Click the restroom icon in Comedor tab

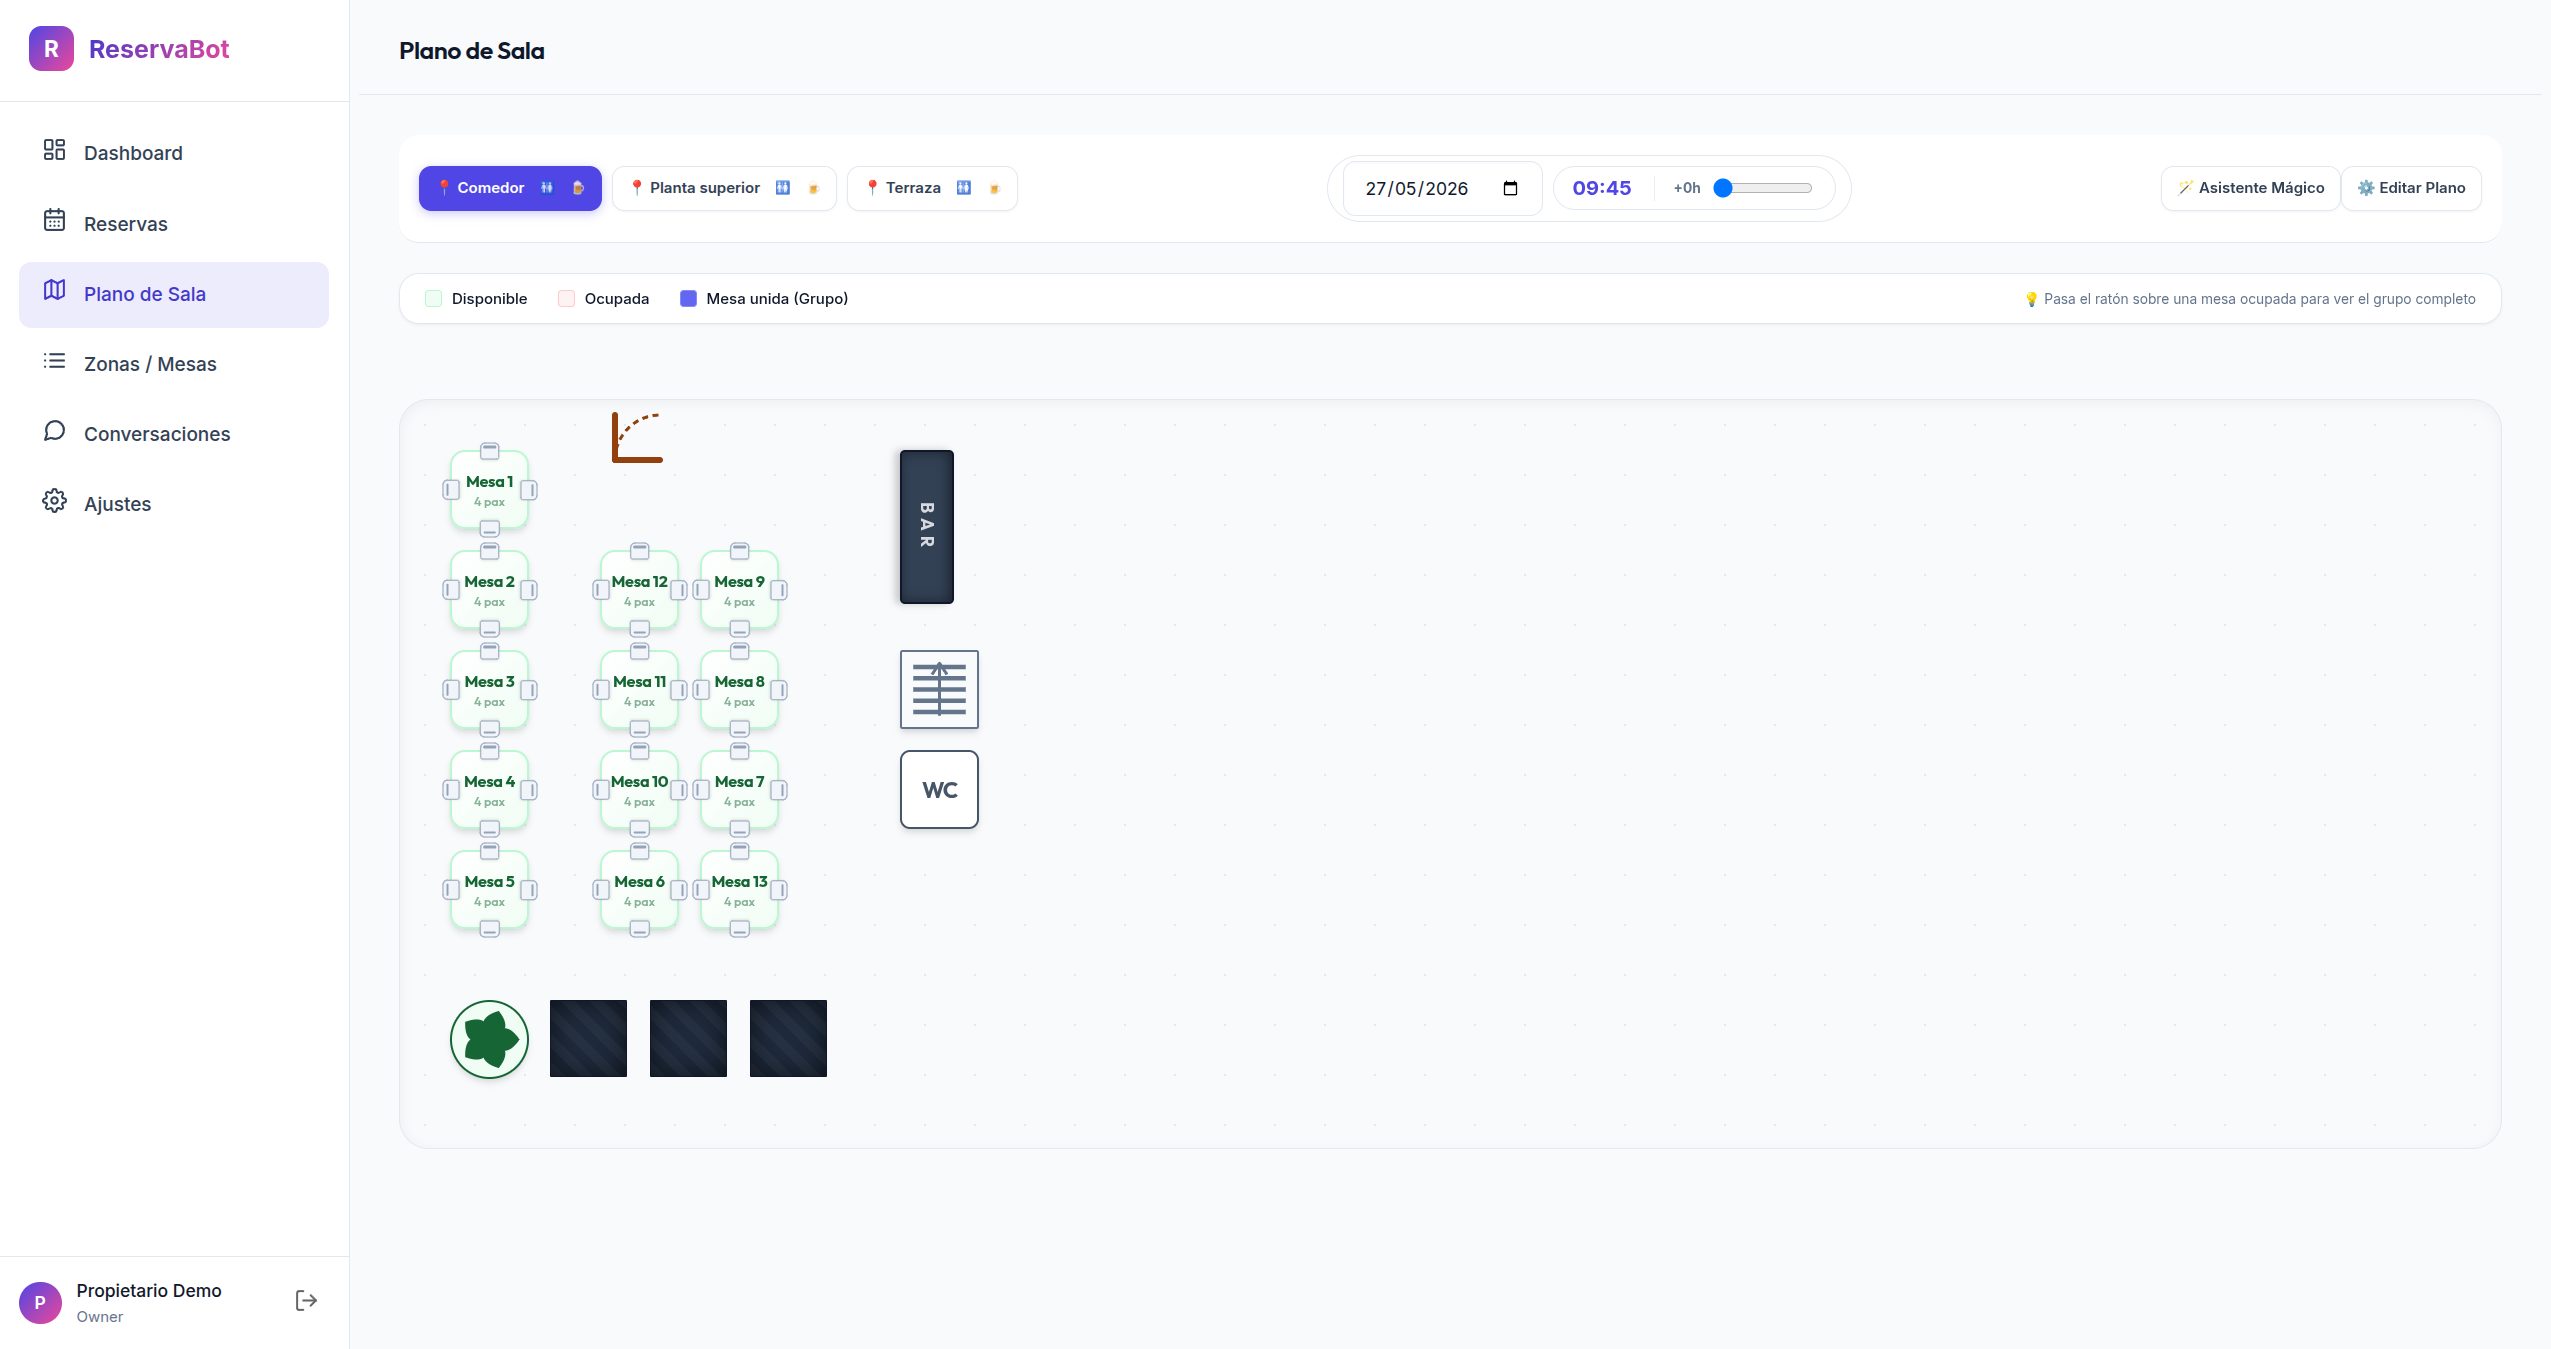tap(547, 188)
